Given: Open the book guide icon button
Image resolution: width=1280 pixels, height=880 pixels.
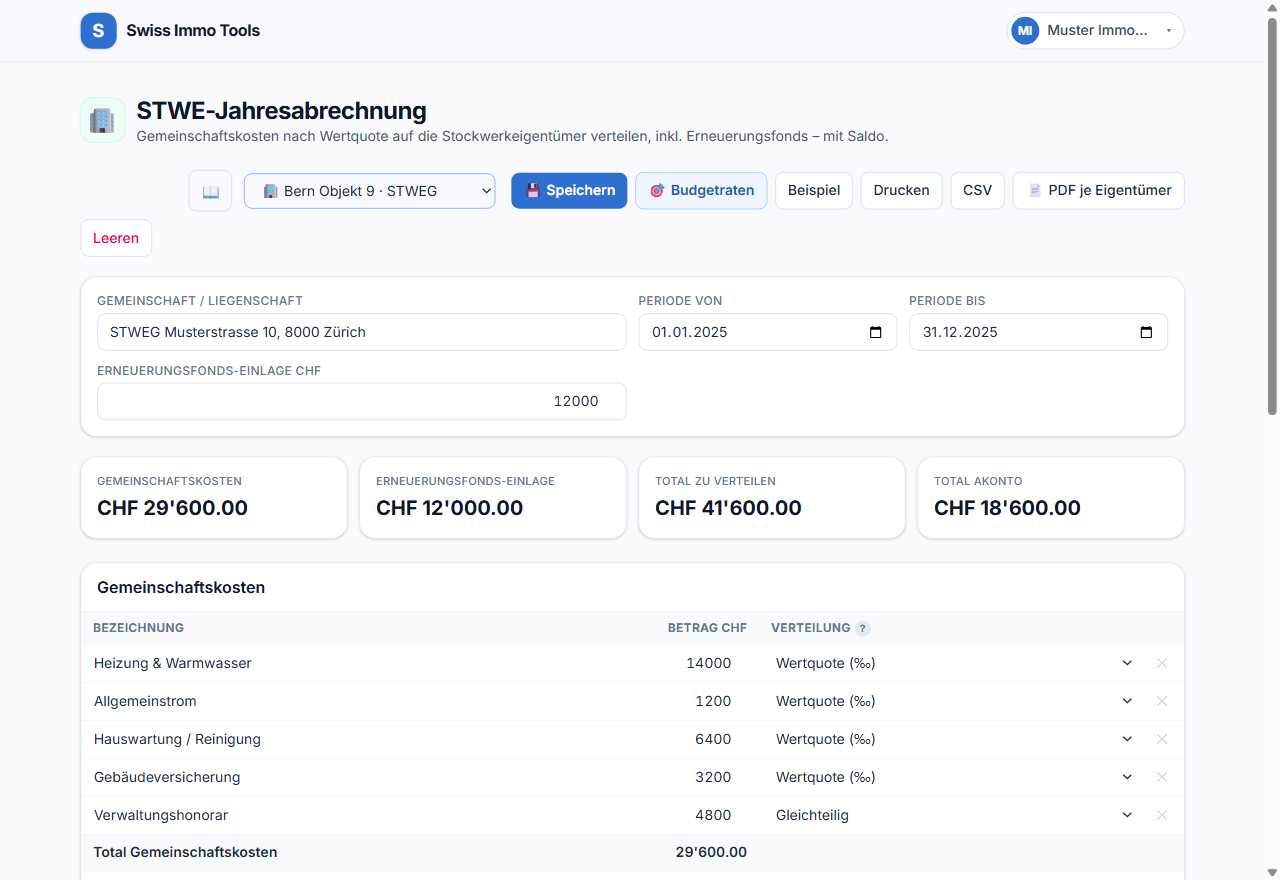Looking at the screenshot, I should pyautogui.click(x=210, y=191).
